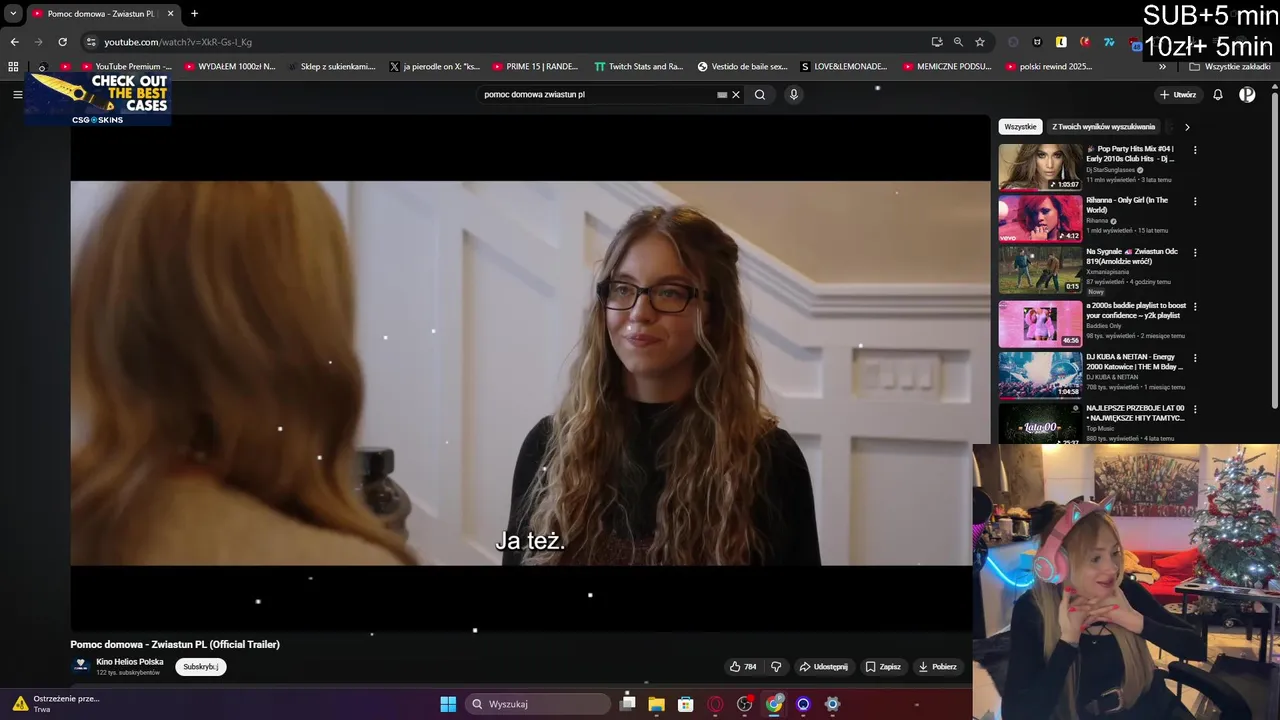The height and width of the screenshot is (720, 1280).
Task: Open Task View on the taskbar
Action: (x=628, y=704)
